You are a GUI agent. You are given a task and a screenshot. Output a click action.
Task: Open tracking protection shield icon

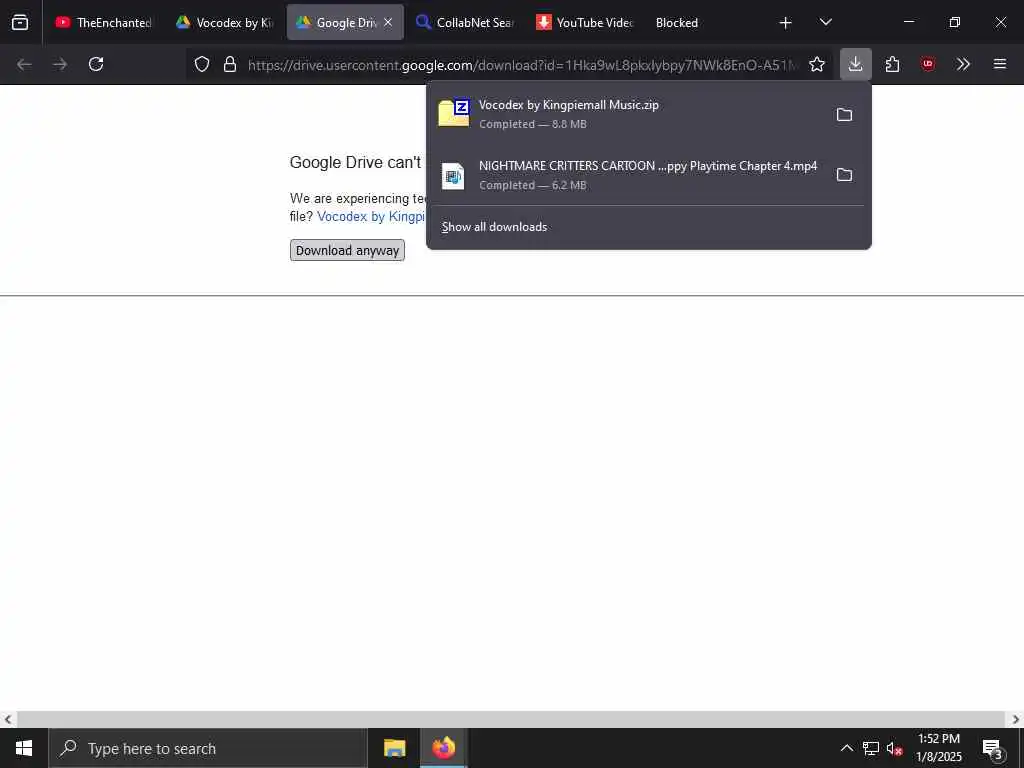coord(202,64)
